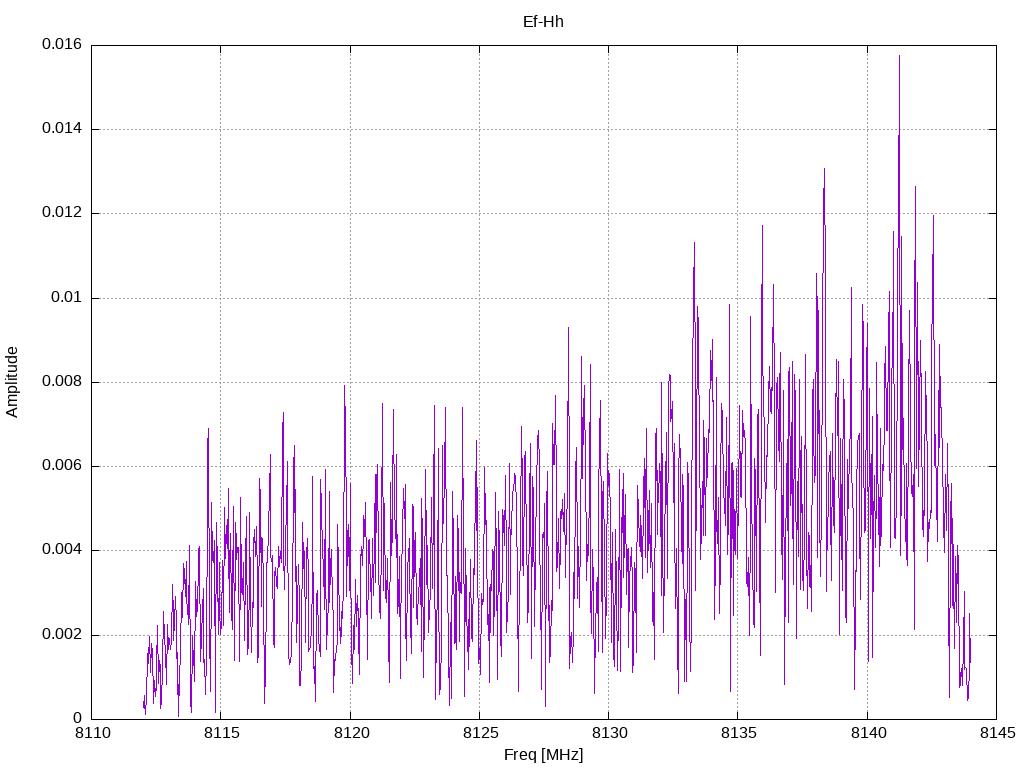1024x768 pixels.
Task: Click the 0.01 y-axis tick label
Action: pyautogui.click(x=67, y=298)
